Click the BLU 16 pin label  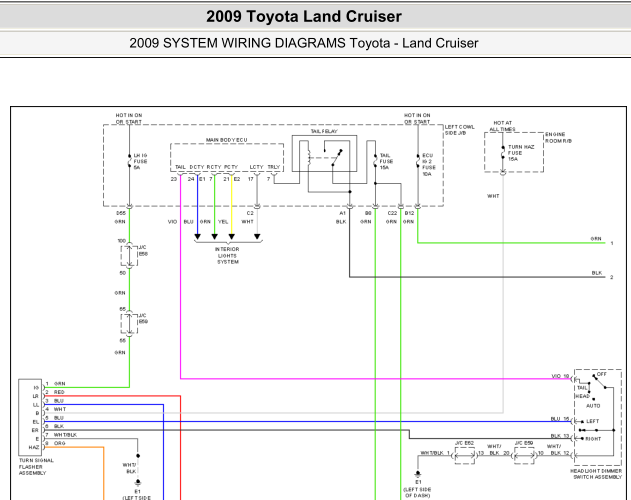coord(560,419)
